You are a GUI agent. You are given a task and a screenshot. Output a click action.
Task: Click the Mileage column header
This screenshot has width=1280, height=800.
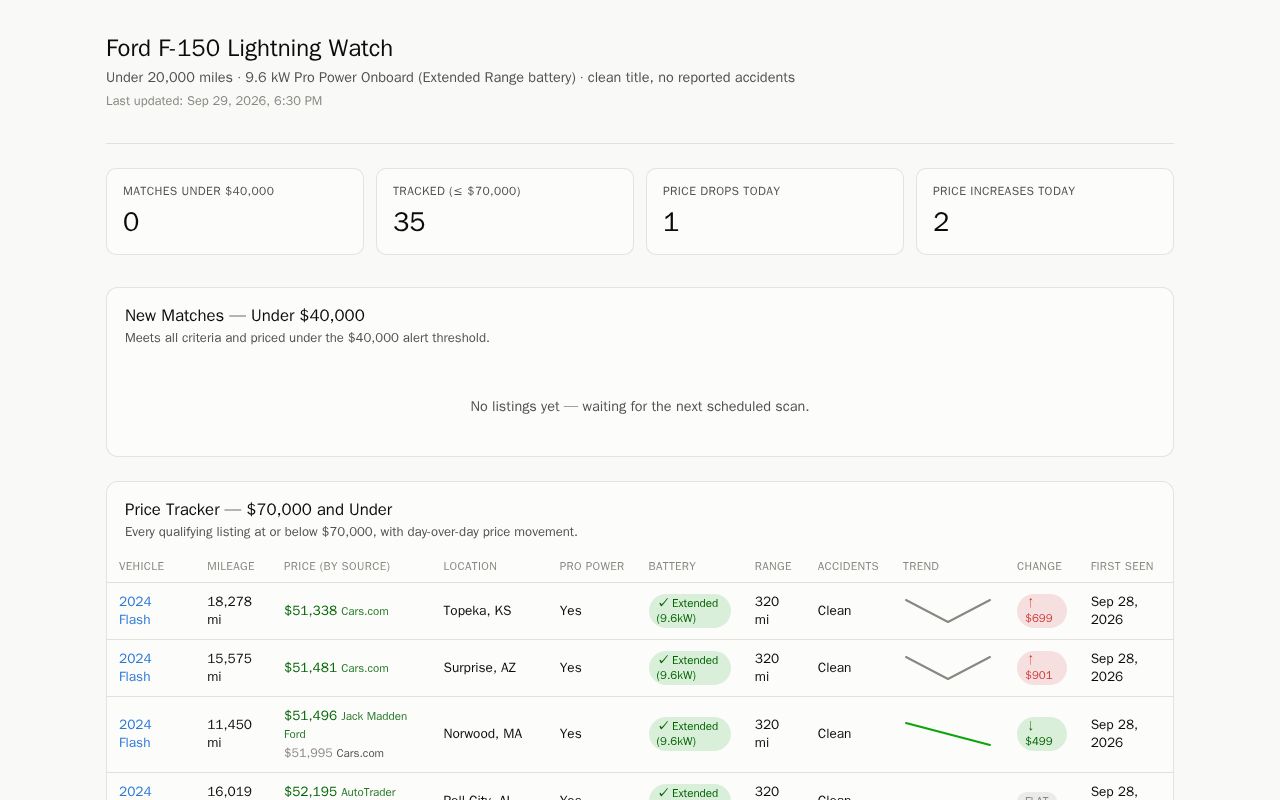pyautogui.click(x=231, y=566)
